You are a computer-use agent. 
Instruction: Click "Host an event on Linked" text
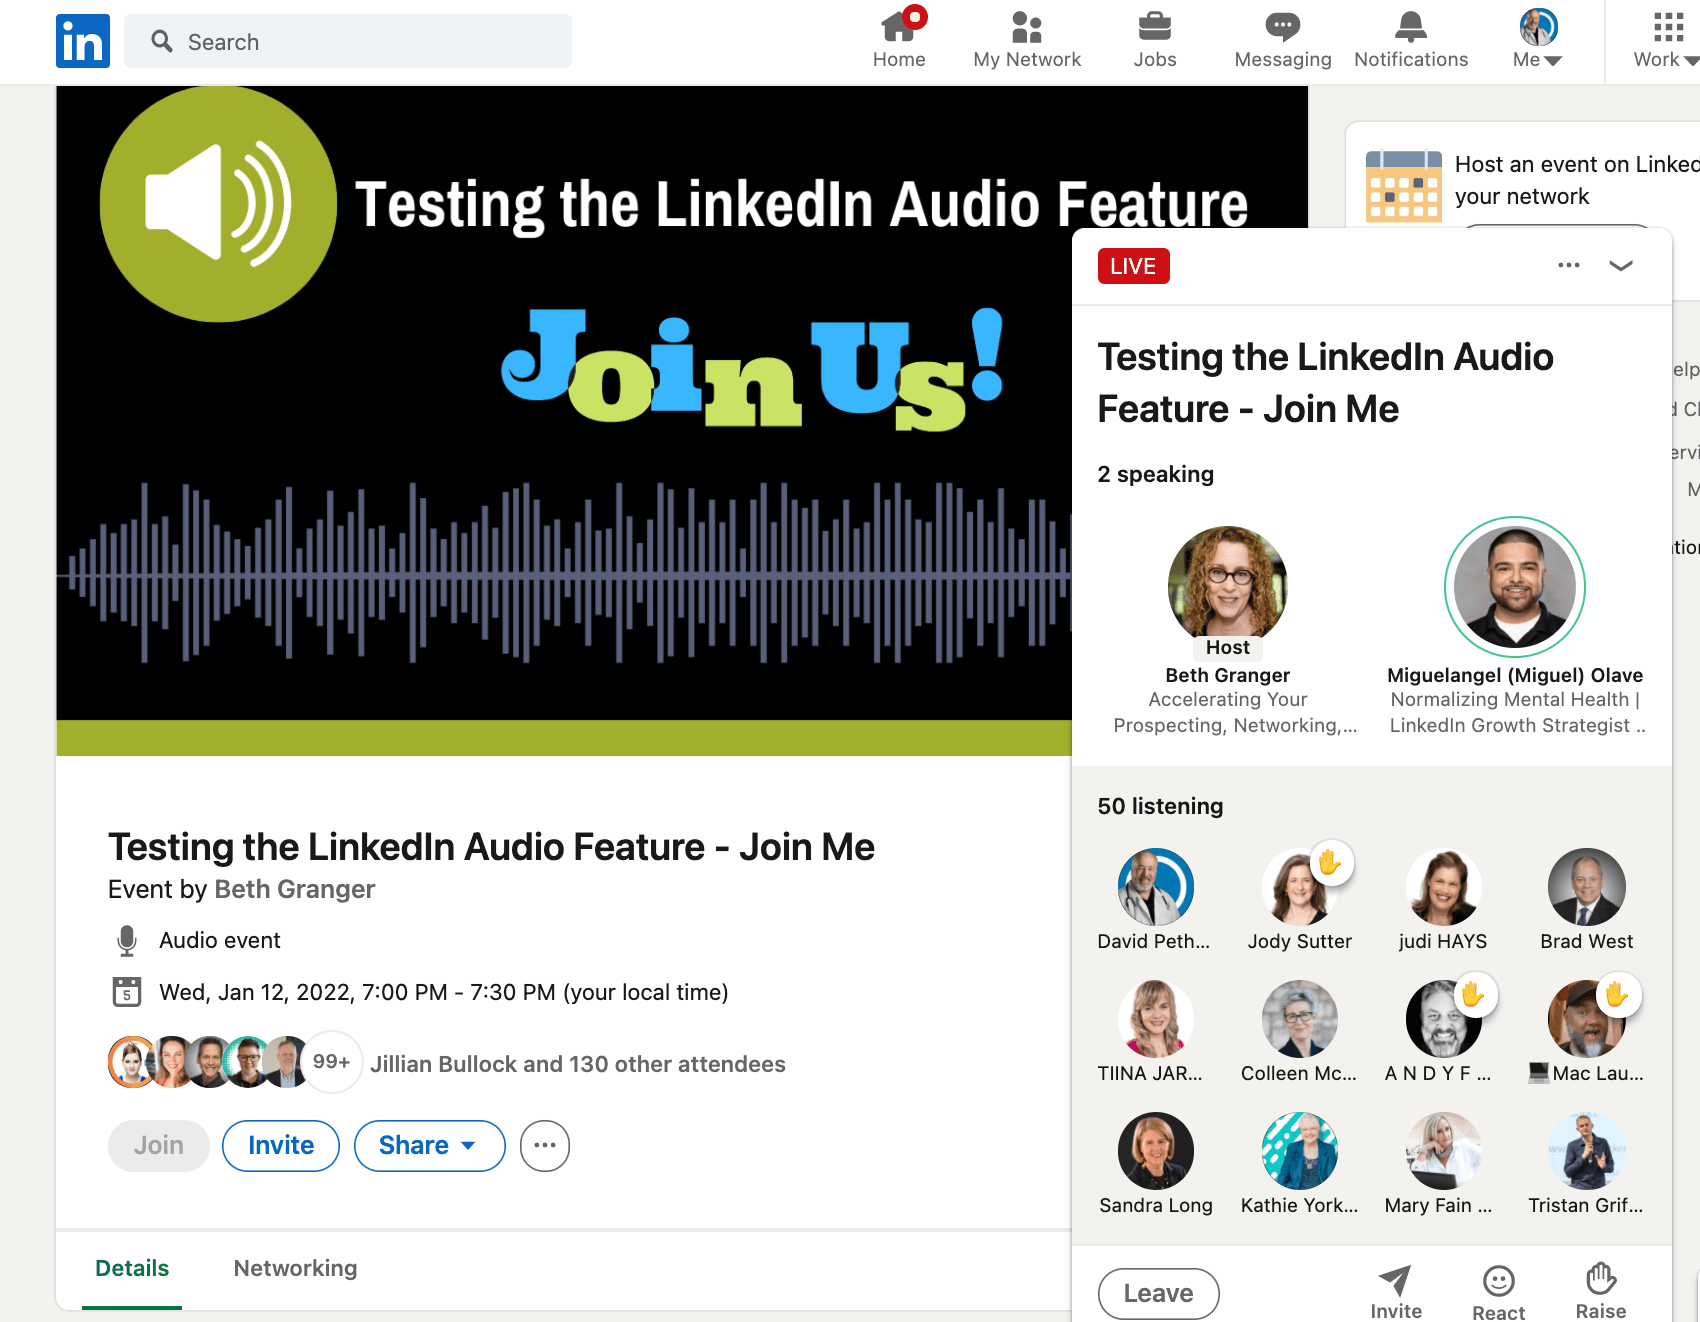[1577, 164]
